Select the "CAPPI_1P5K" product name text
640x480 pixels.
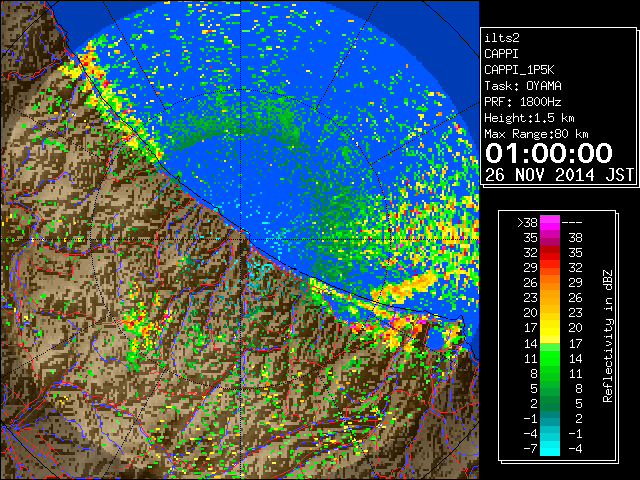(x=519, y=70)
